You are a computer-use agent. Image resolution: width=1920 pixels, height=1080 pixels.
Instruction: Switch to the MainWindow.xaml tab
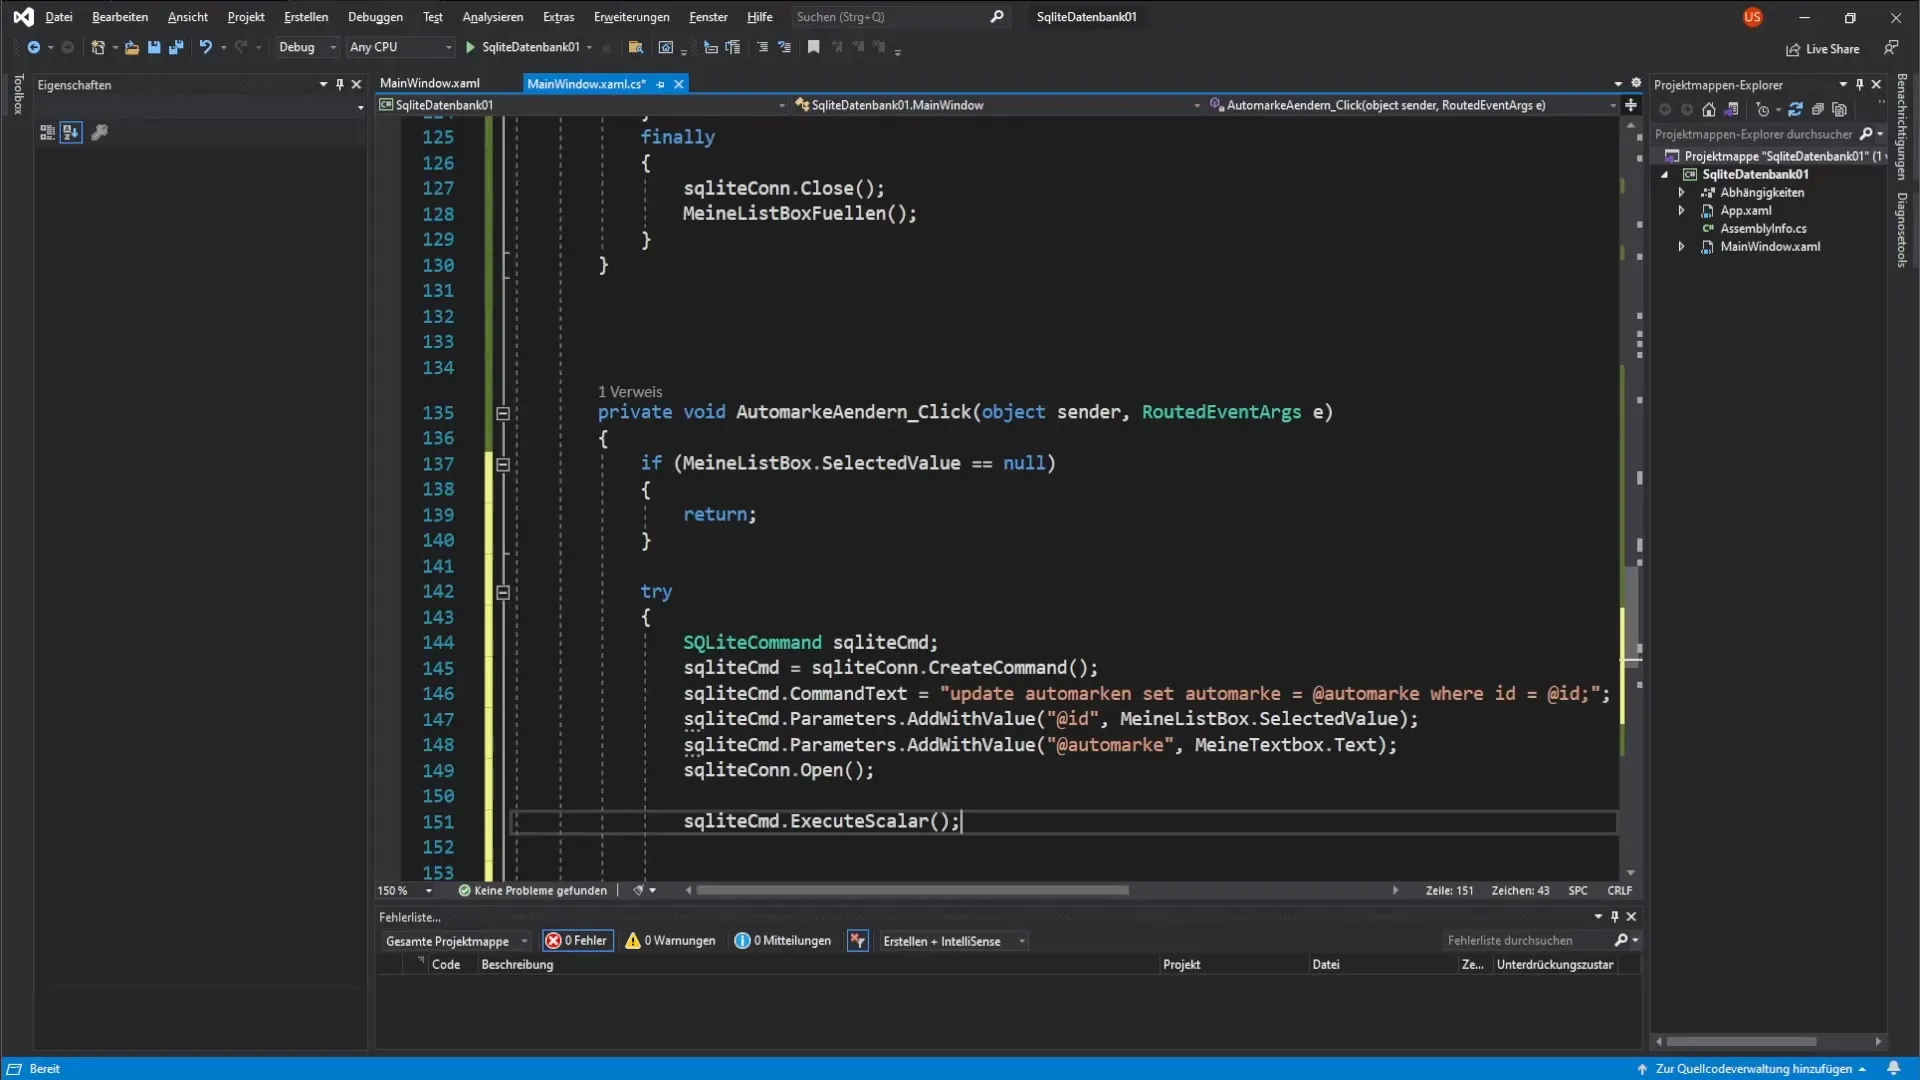pos(430,83)
